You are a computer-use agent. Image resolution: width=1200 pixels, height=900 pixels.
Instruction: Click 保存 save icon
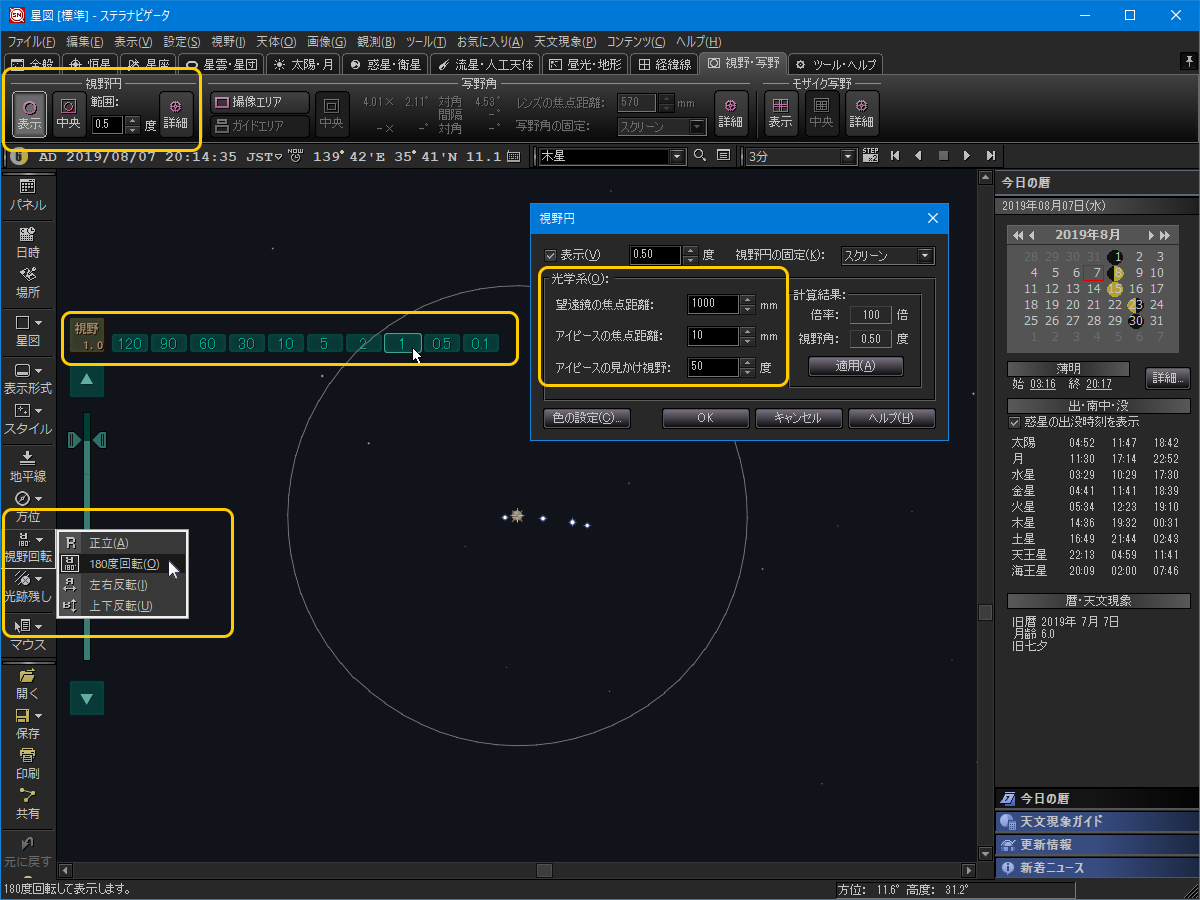pyautogui.click(x=27, y=724)
